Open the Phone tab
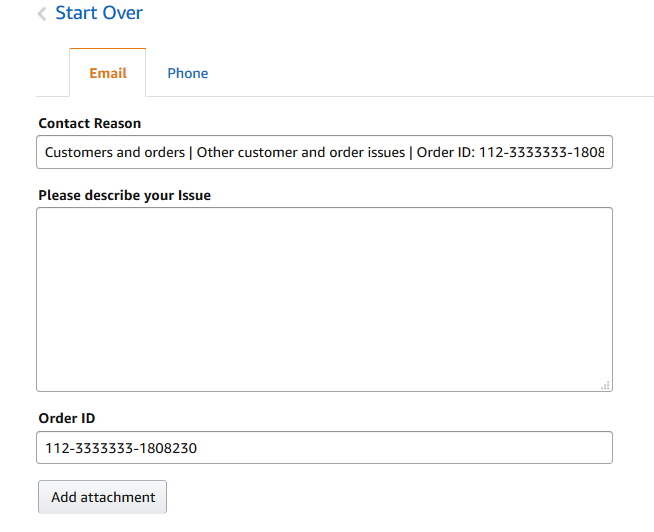This screenshot has width=654, height=532. (x=188, y=73)
